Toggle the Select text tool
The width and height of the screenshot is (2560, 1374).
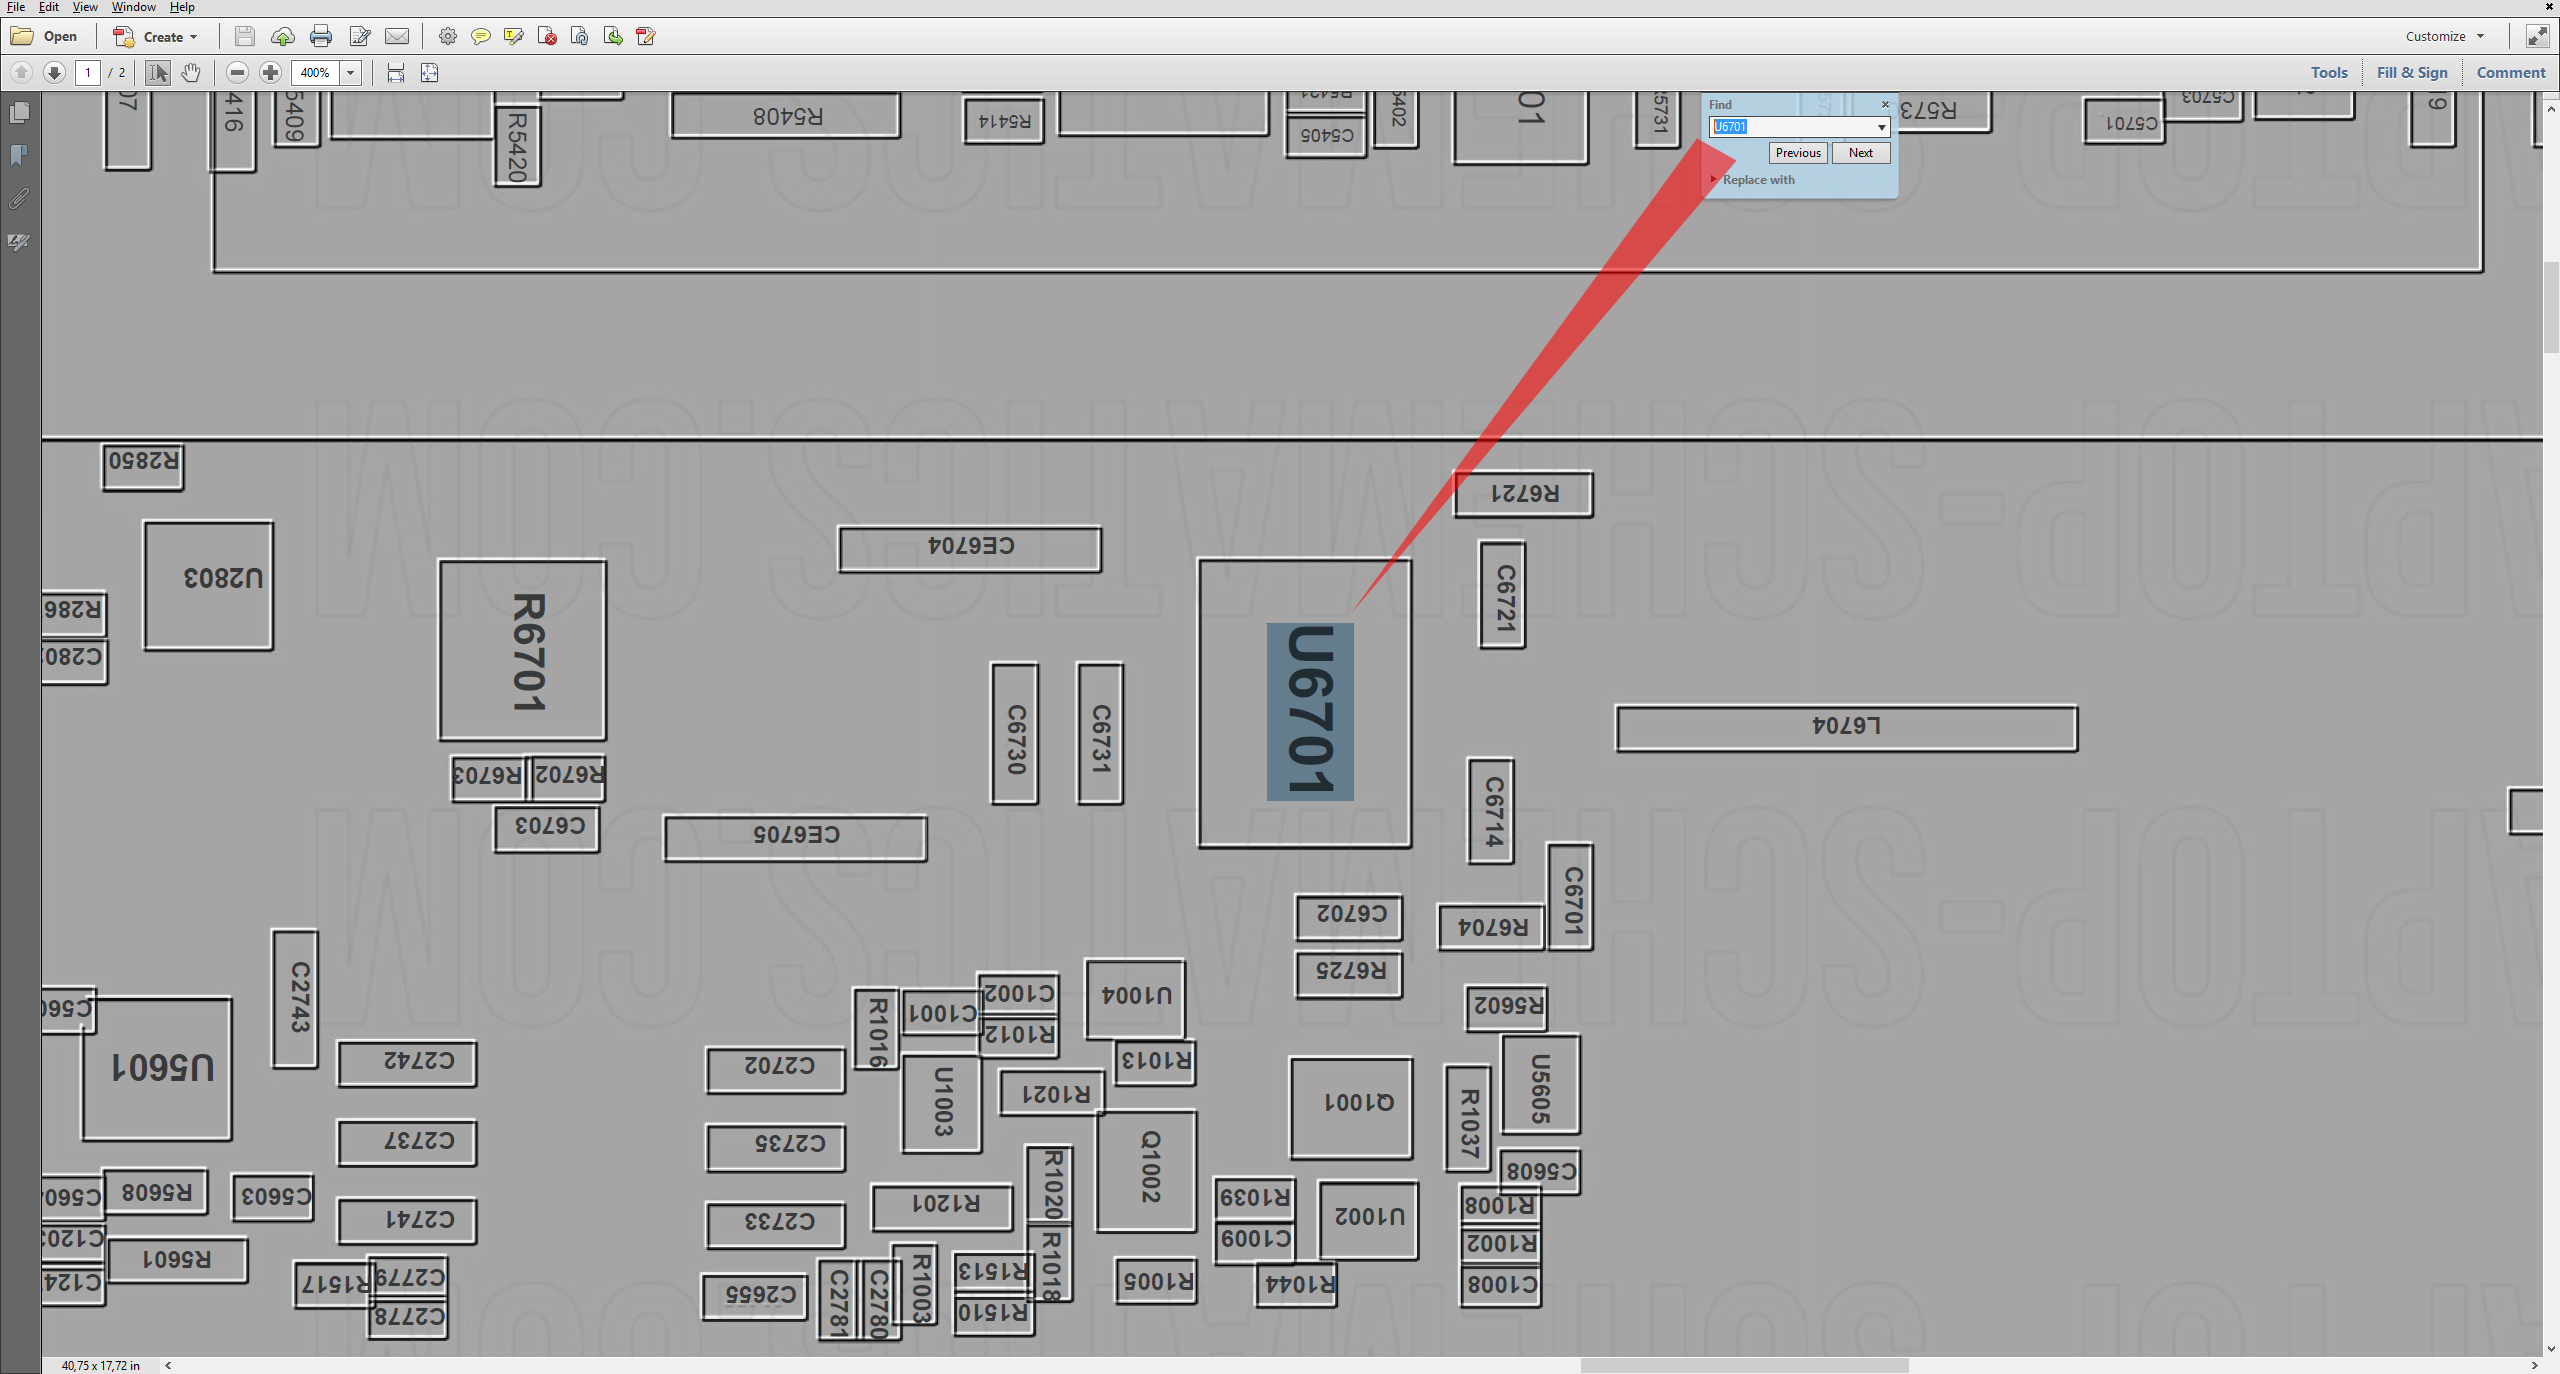click(x=158, y=73)
